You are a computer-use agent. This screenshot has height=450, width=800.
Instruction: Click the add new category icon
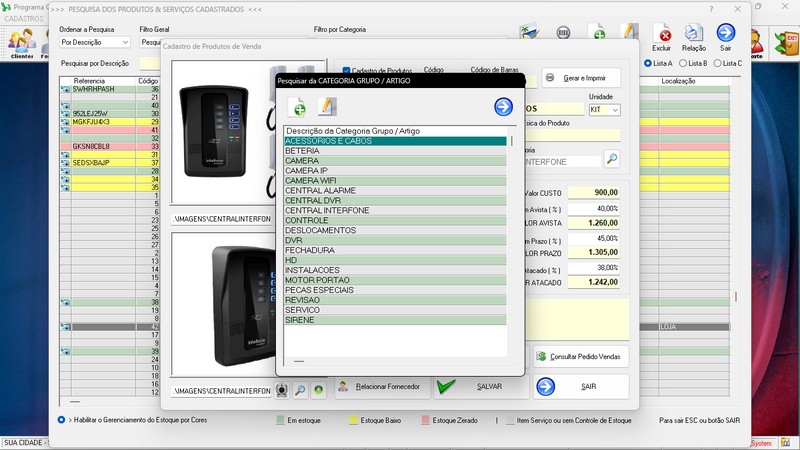click(x=297, y=107)
